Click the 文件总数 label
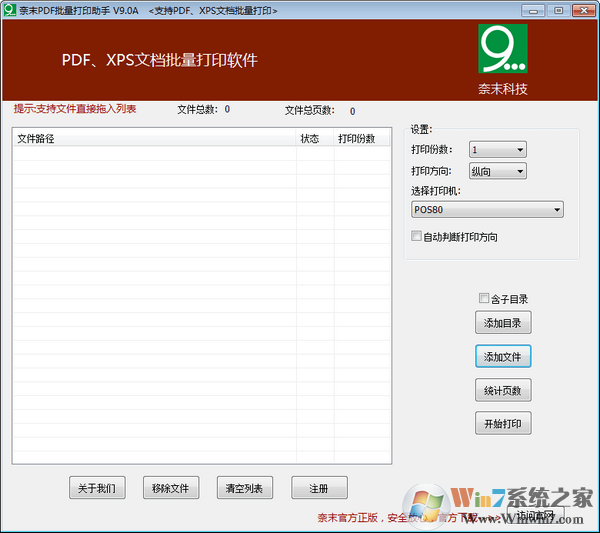Image resolution: width=600 pixels, height=533 pixels. pos(197,109)
